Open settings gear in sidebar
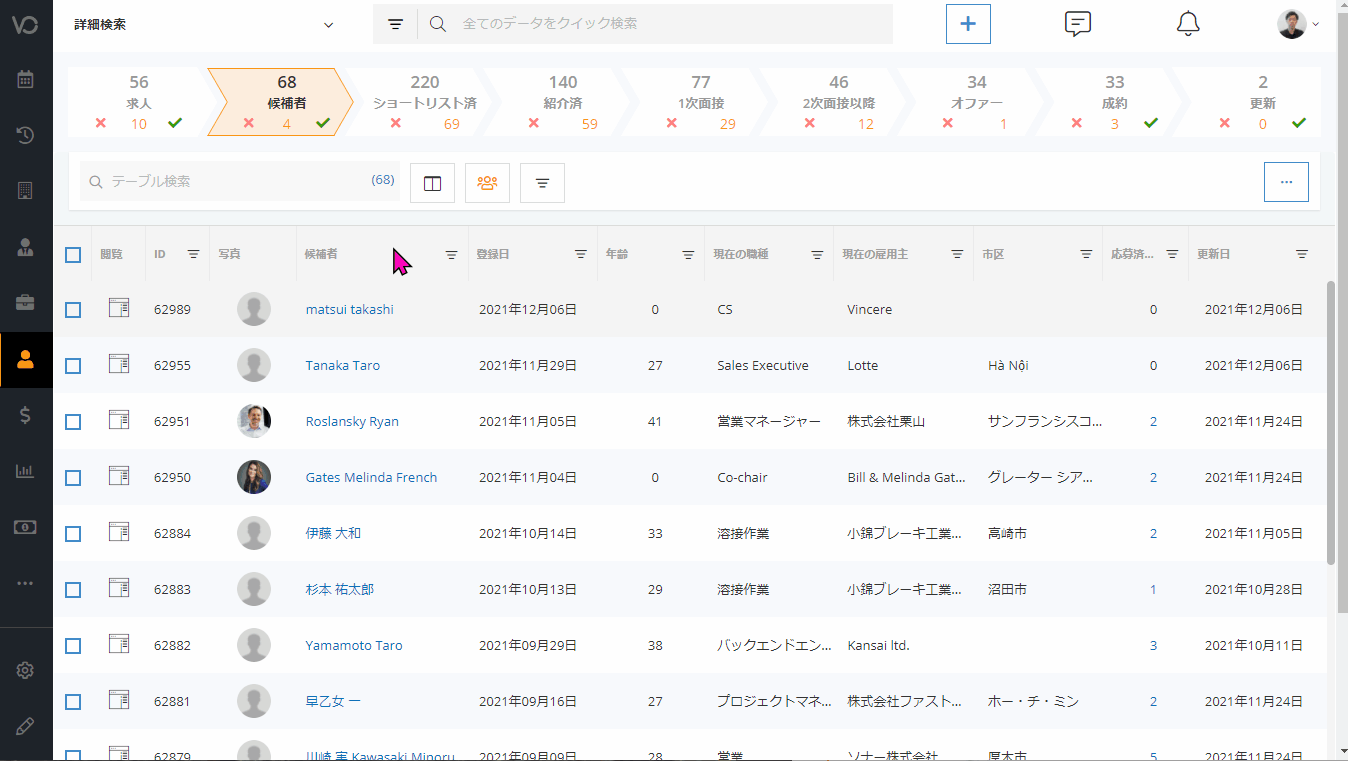This screenshot has height=761, width=1348. click(26, 670)
